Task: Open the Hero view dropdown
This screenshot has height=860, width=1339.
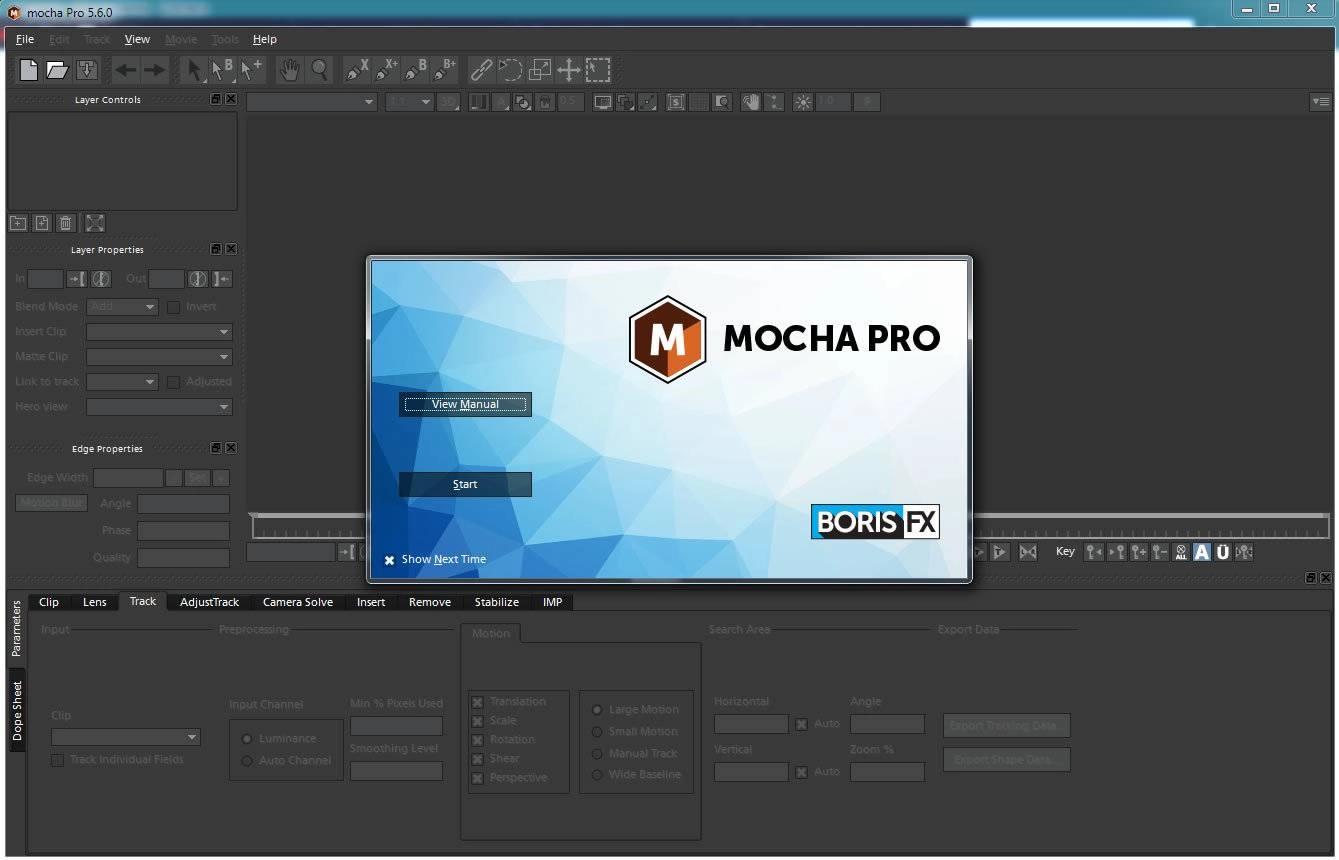Action: pyautogui.click(x=159, y=407)
